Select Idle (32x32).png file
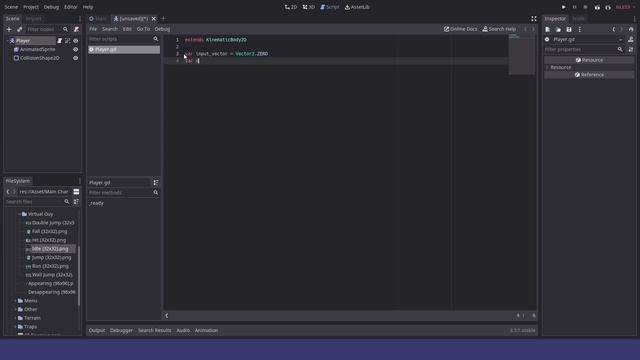 click(50, 249)
